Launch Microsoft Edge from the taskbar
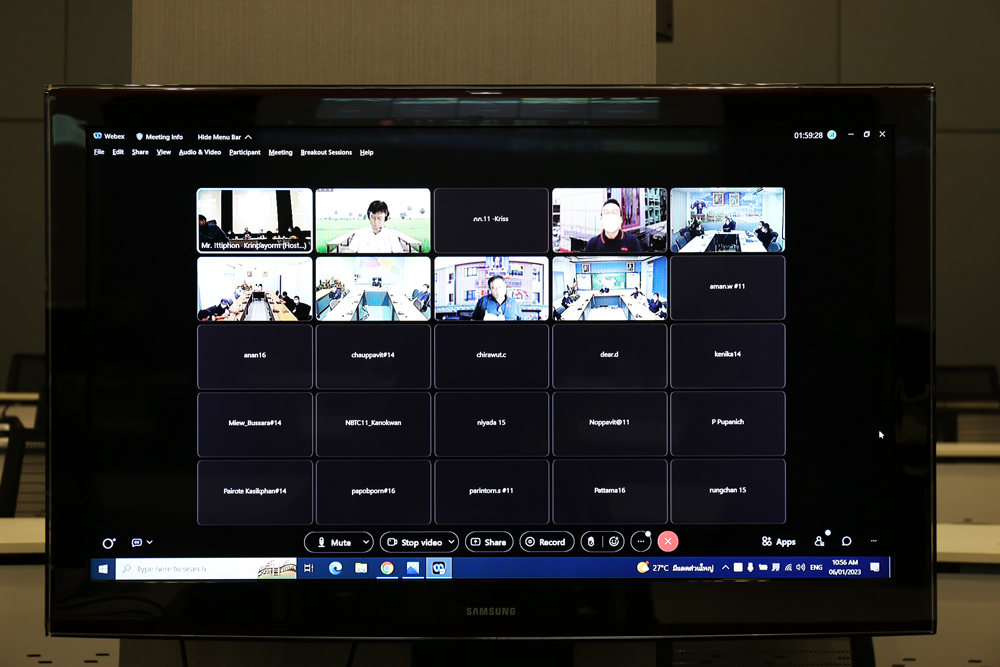The image size is (1000, 667). [335, 568]
